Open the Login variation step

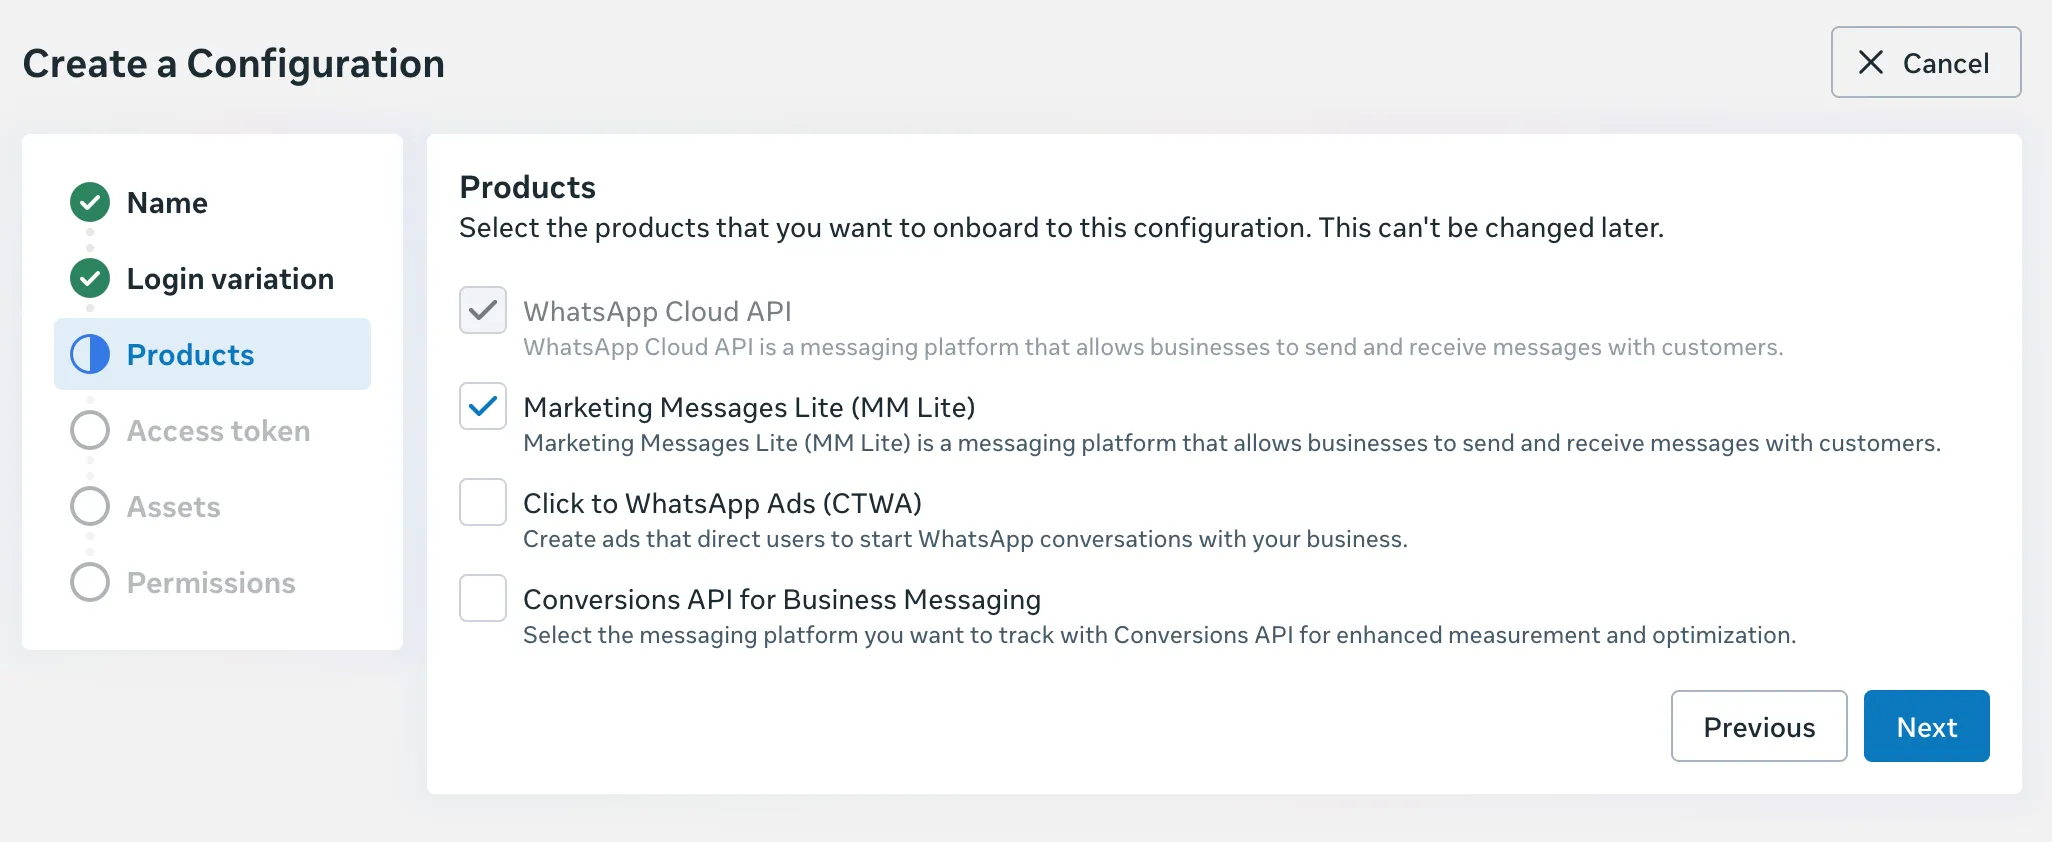[x=230, y=279]
